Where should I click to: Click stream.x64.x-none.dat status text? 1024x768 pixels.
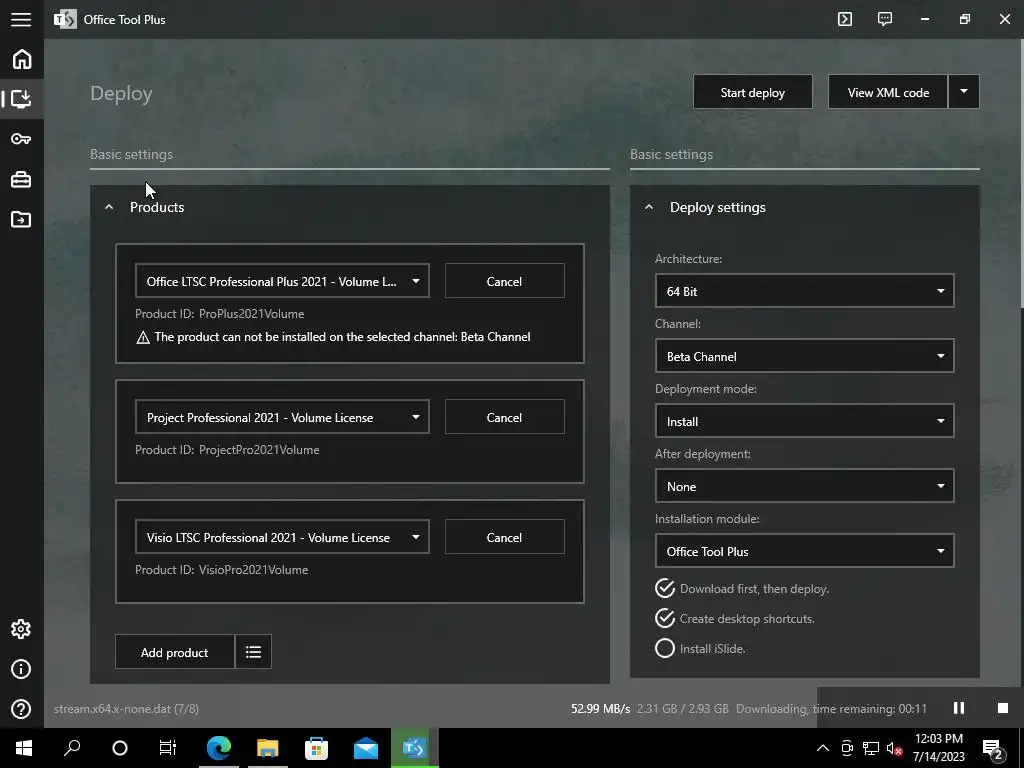tap(126, 709)
